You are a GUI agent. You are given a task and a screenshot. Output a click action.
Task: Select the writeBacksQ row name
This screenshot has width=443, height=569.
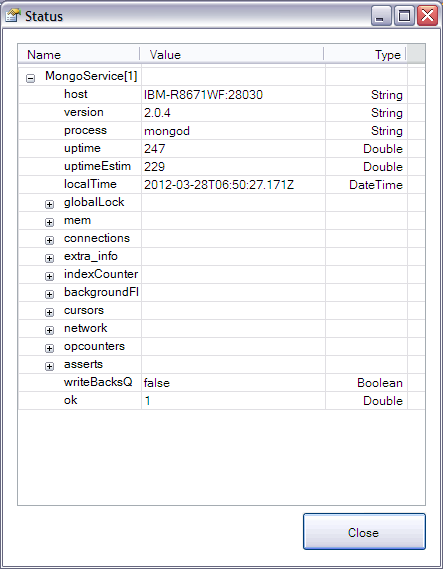click(x=98, y=382)
